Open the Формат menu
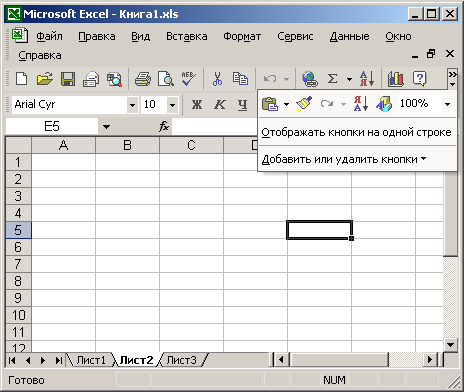 pyautogui.click(x=242, y=36)
